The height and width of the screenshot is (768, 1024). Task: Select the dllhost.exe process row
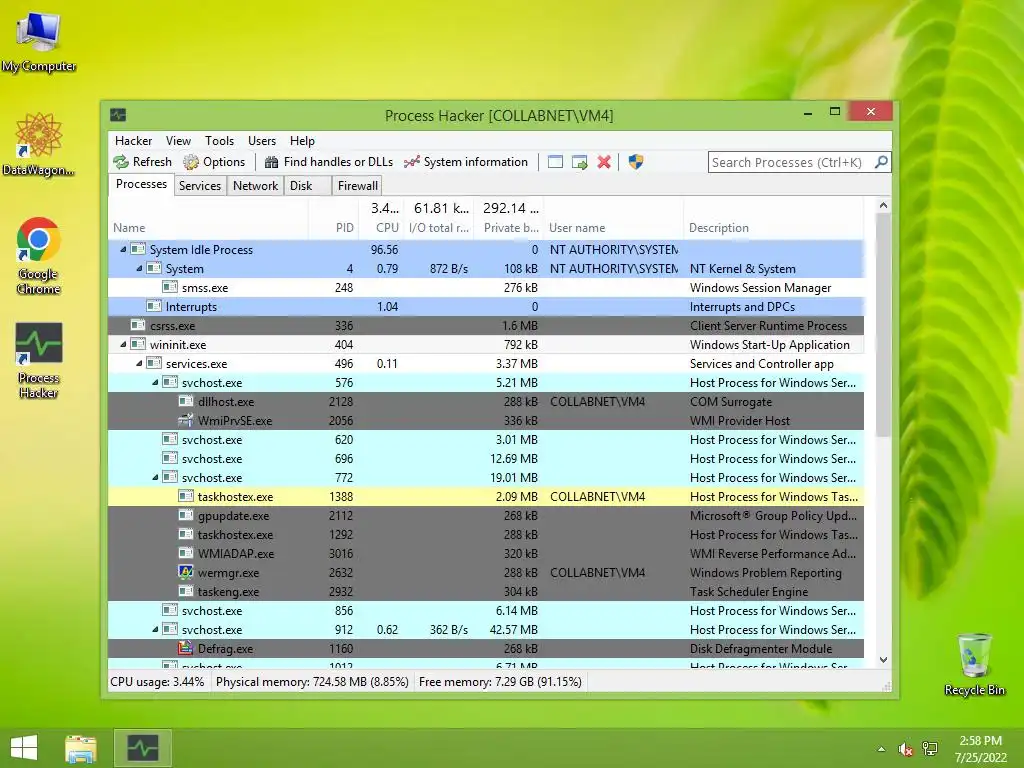click(486, 402)
